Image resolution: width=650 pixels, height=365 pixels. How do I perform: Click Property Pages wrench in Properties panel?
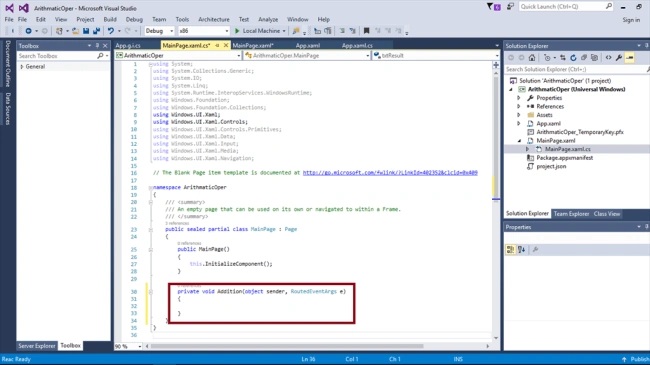tap(535, 249)
